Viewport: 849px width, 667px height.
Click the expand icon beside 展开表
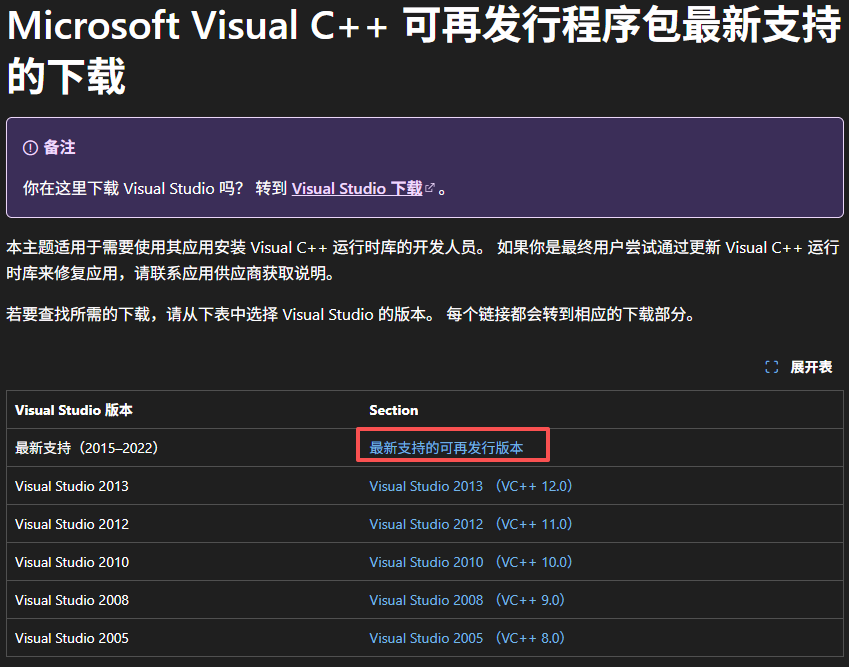772,367
